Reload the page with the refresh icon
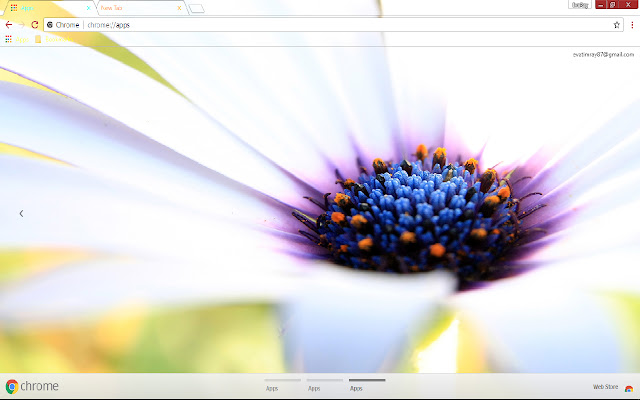Viewport: 640px width, 400px height. pos(35,25)
